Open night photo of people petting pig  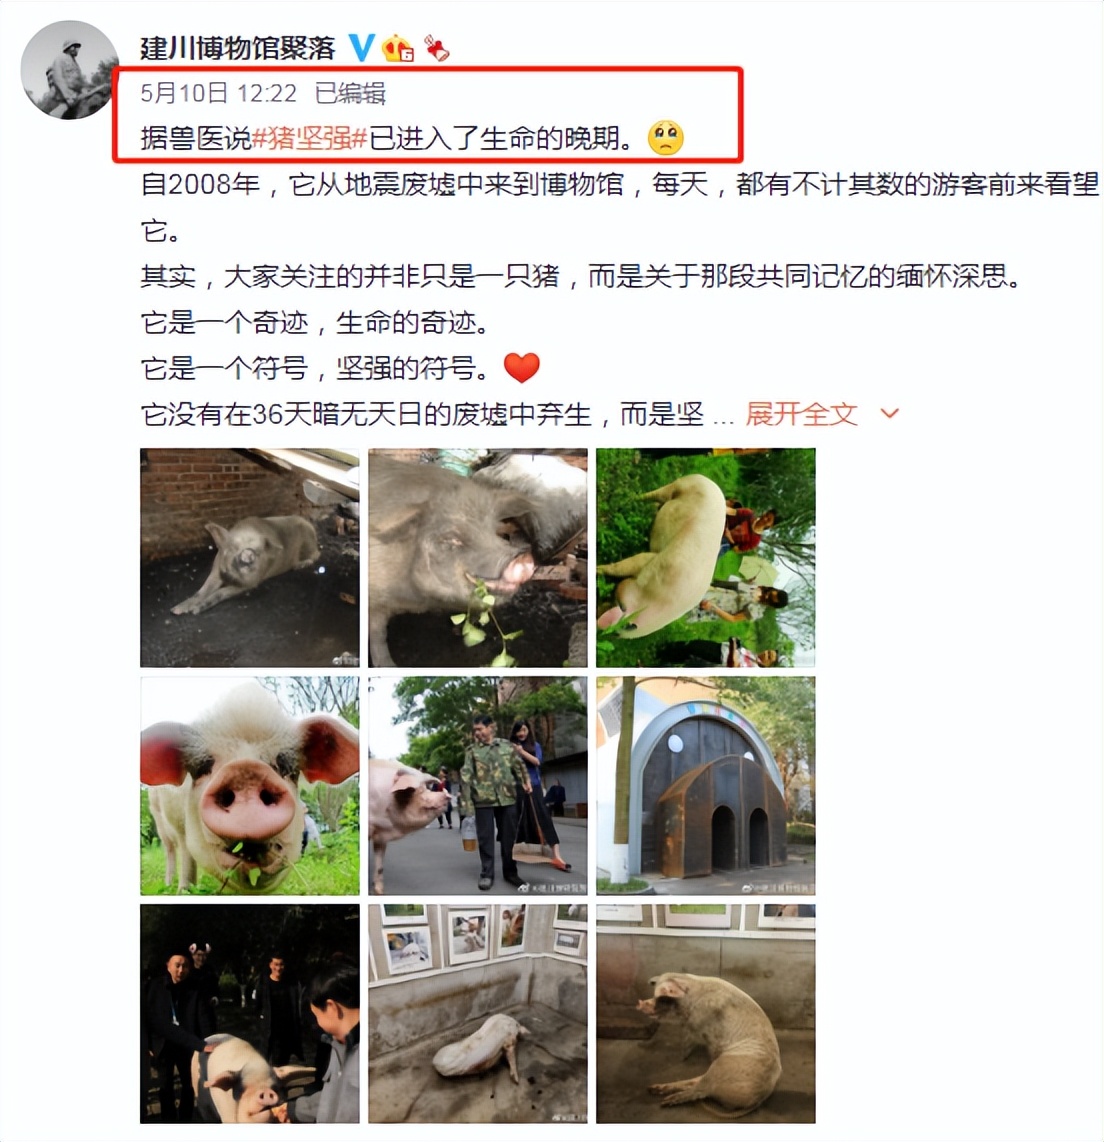click(x=250, y=1014)
